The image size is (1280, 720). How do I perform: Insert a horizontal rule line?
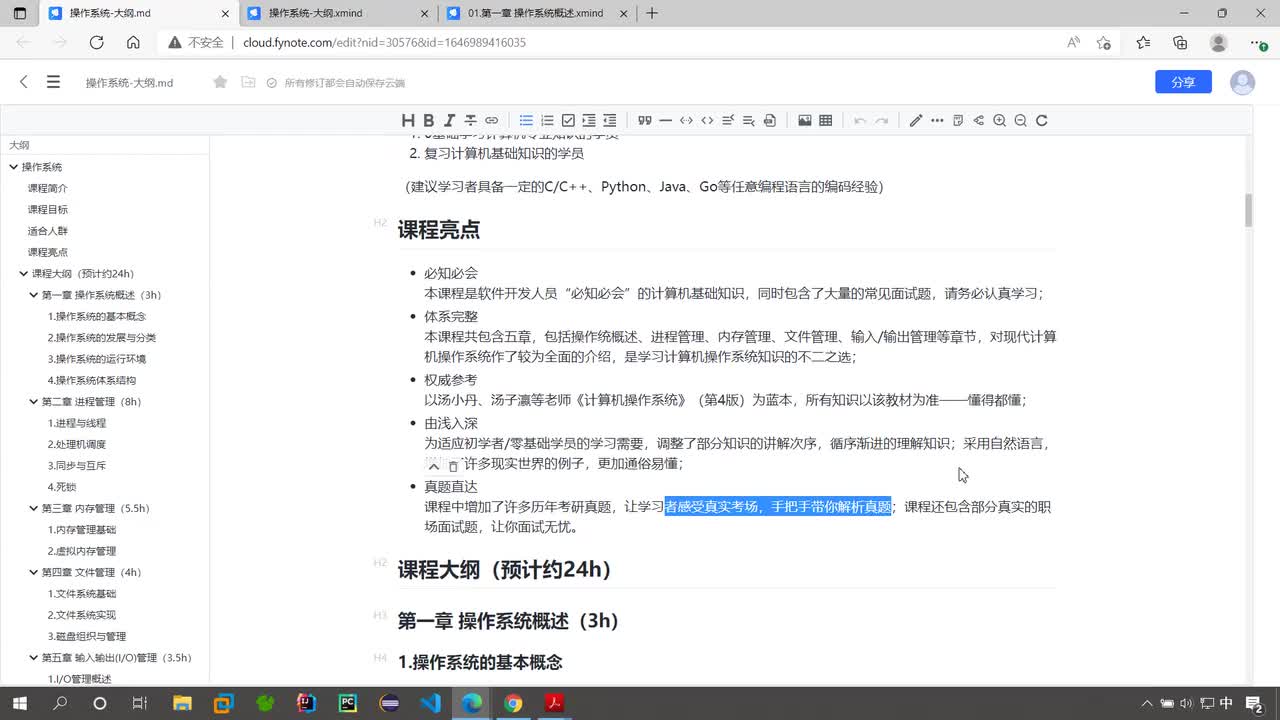click(x=665, y=120)
